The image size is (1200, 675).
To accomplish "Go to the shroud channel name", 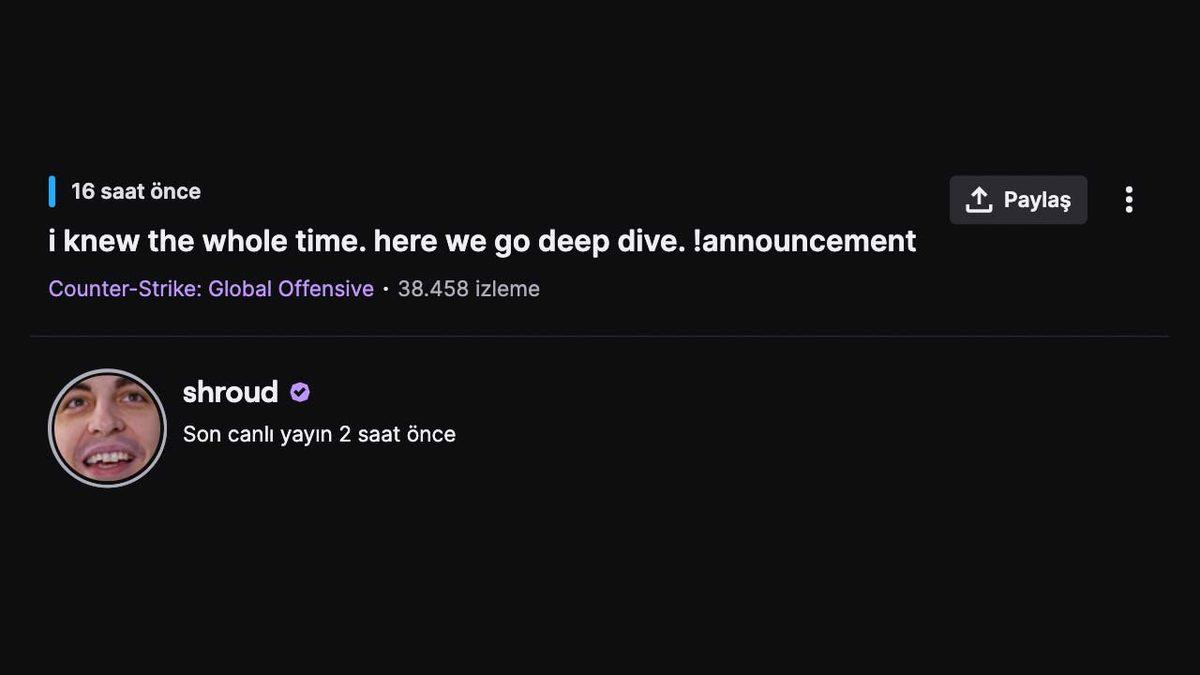I will coord(230,392).
